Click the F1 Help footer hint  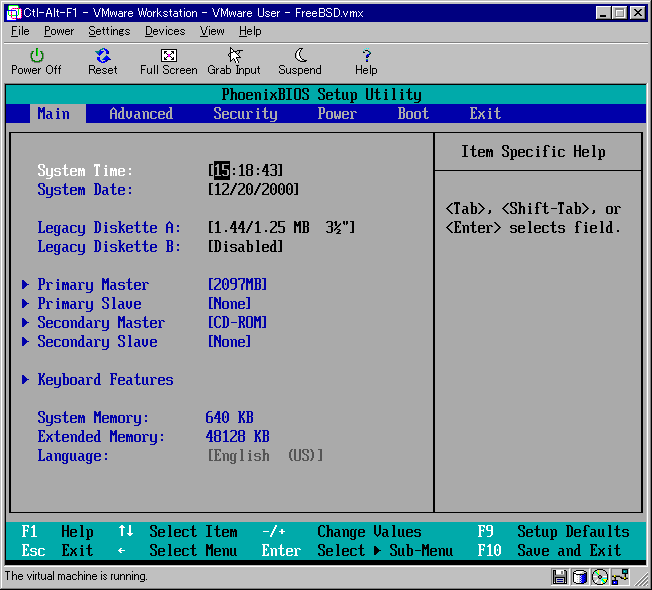pos(57,532)
